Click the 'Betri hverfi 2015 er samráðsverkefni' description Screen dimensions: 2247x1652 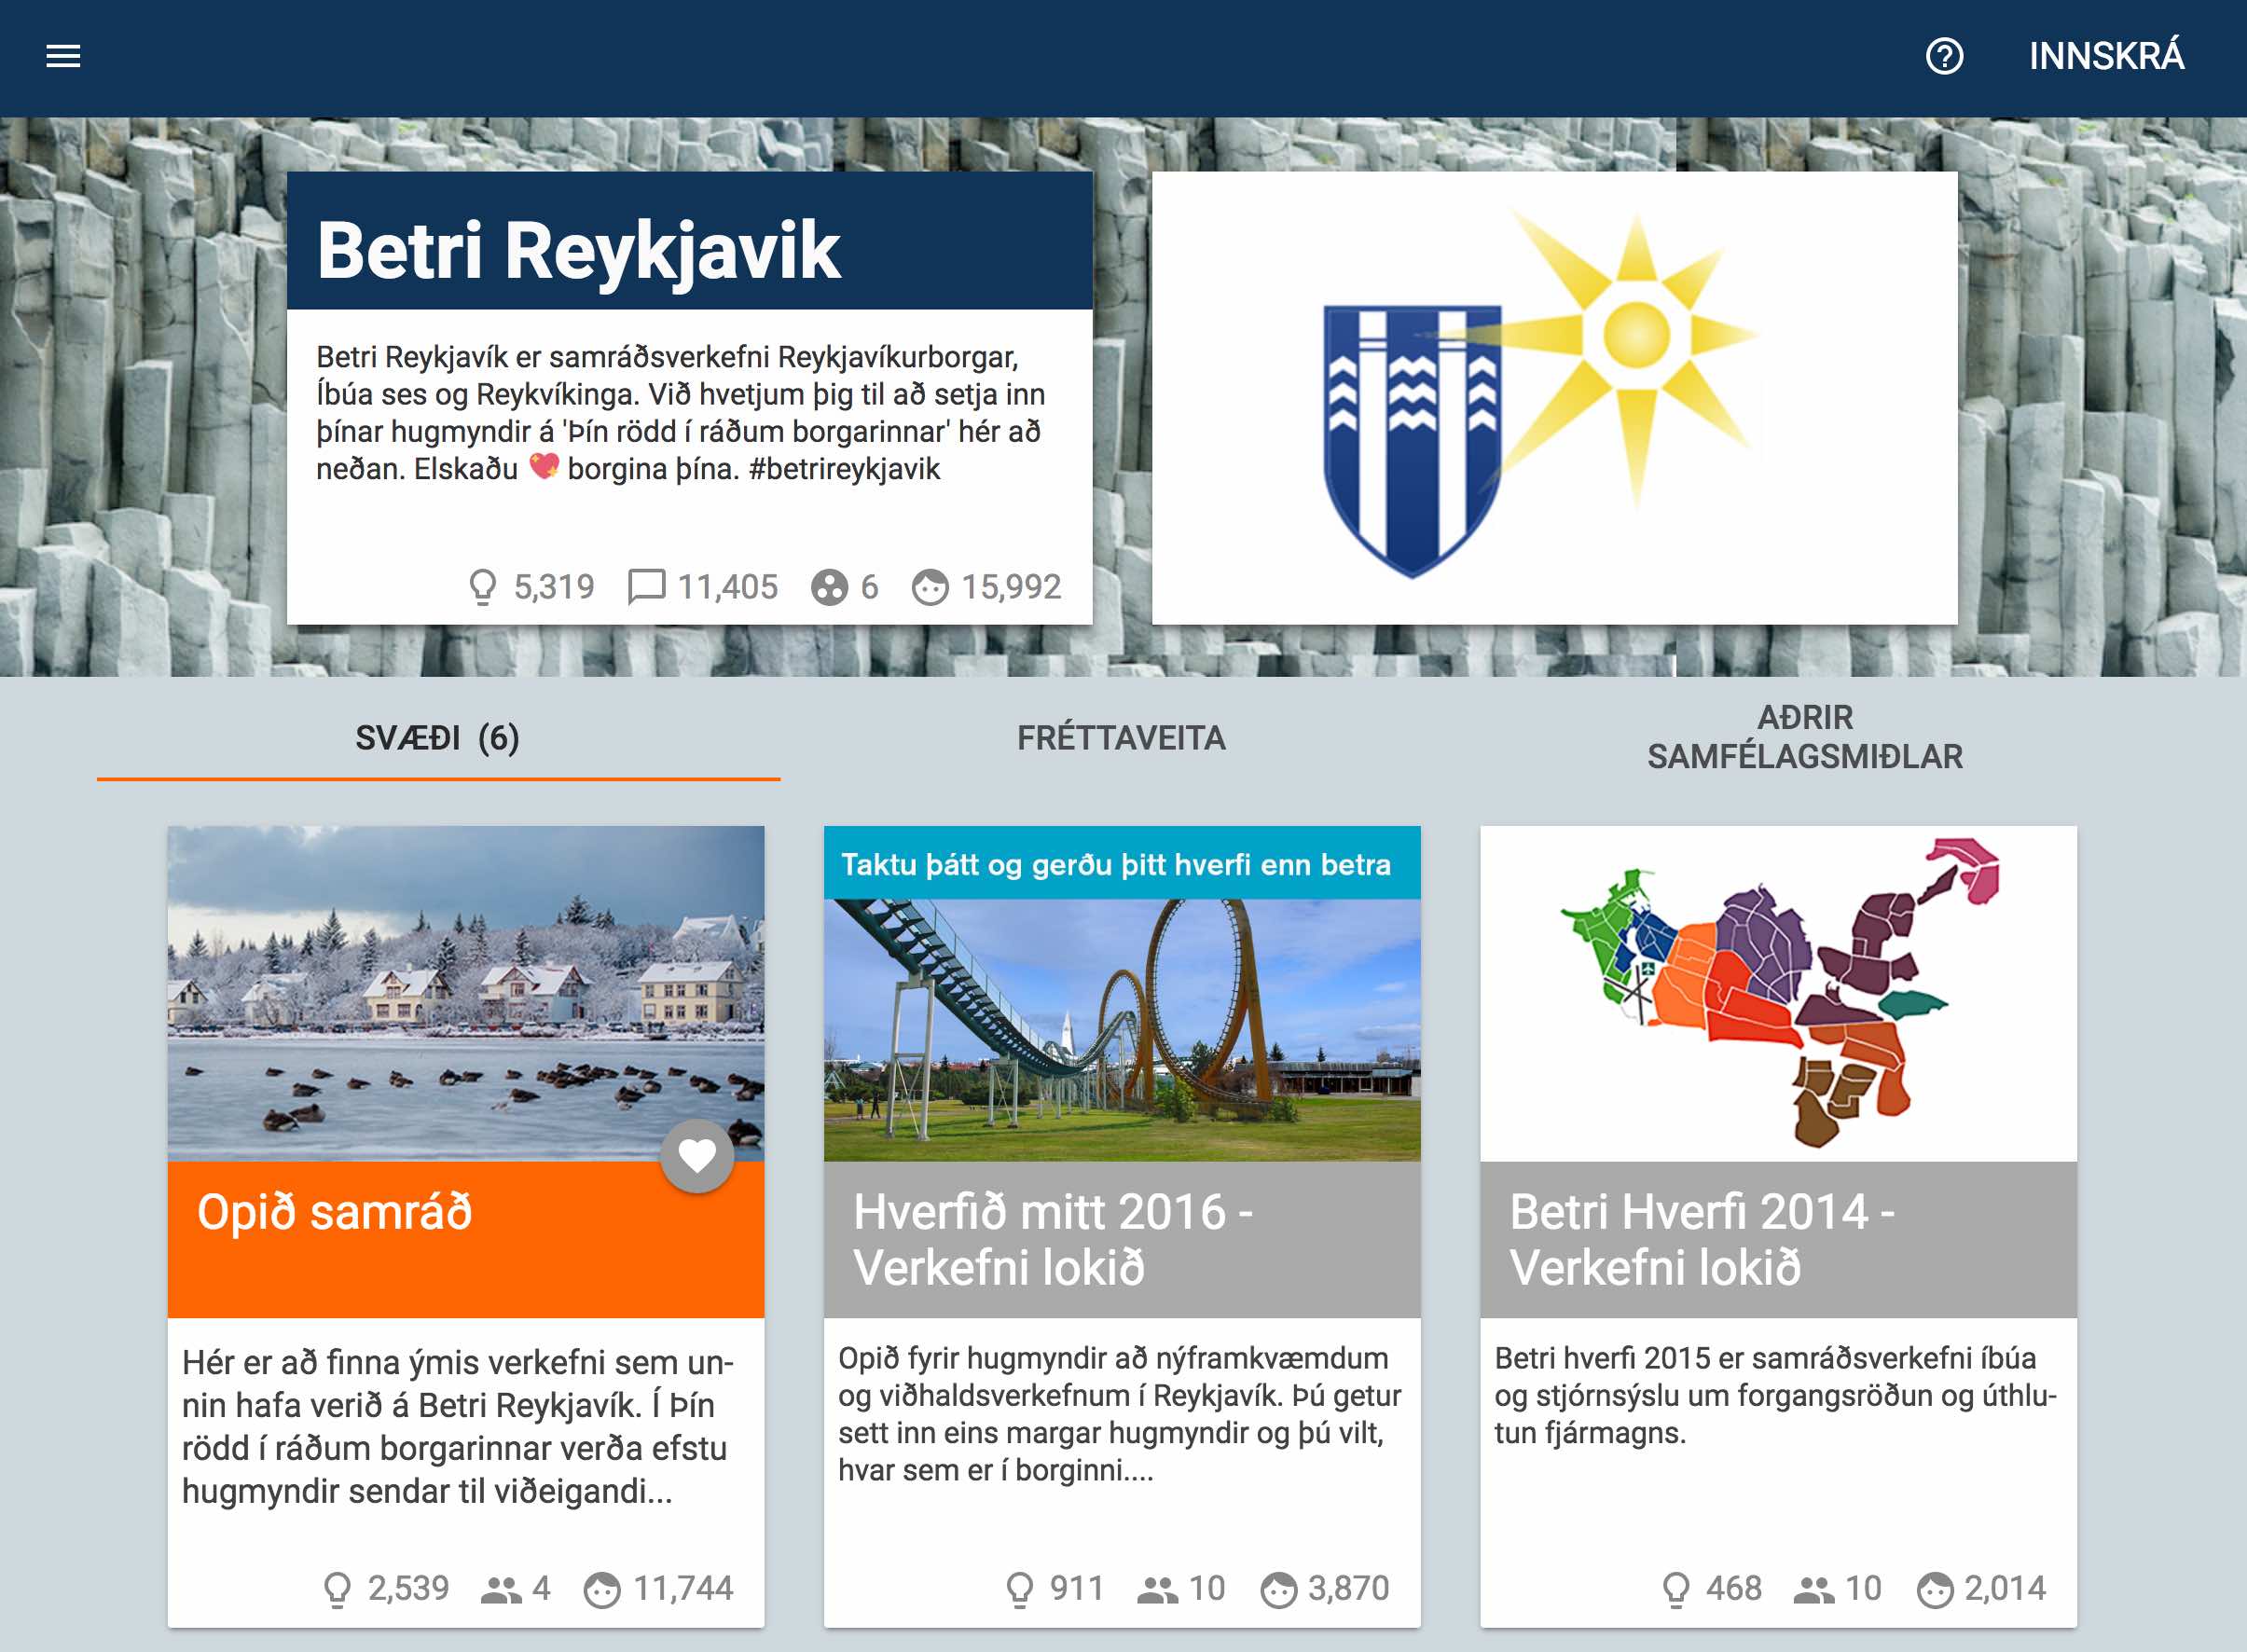click(1775, 1395)
